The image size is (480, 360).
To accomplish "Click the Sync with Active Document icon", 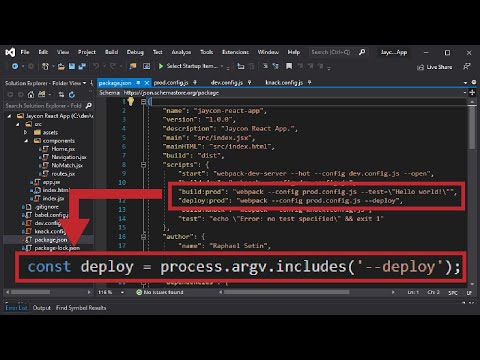I will tap(61, 95).
